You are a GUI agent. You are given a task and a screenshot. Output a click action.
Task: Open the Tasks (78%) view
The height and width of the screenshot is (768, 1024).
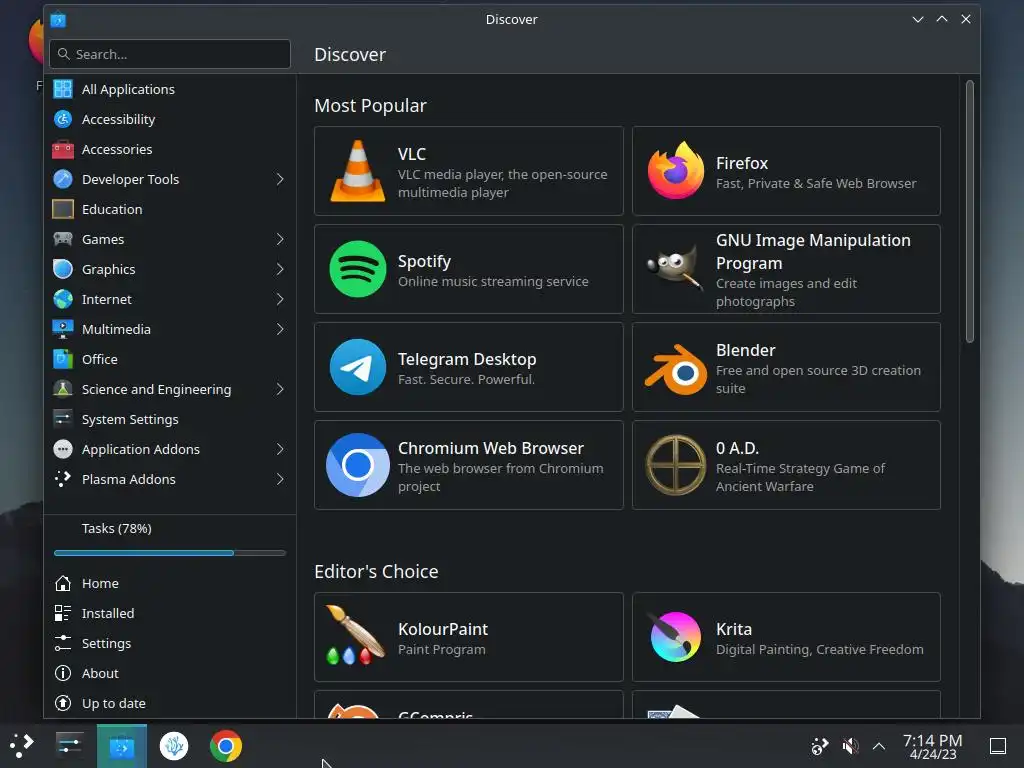116,528
